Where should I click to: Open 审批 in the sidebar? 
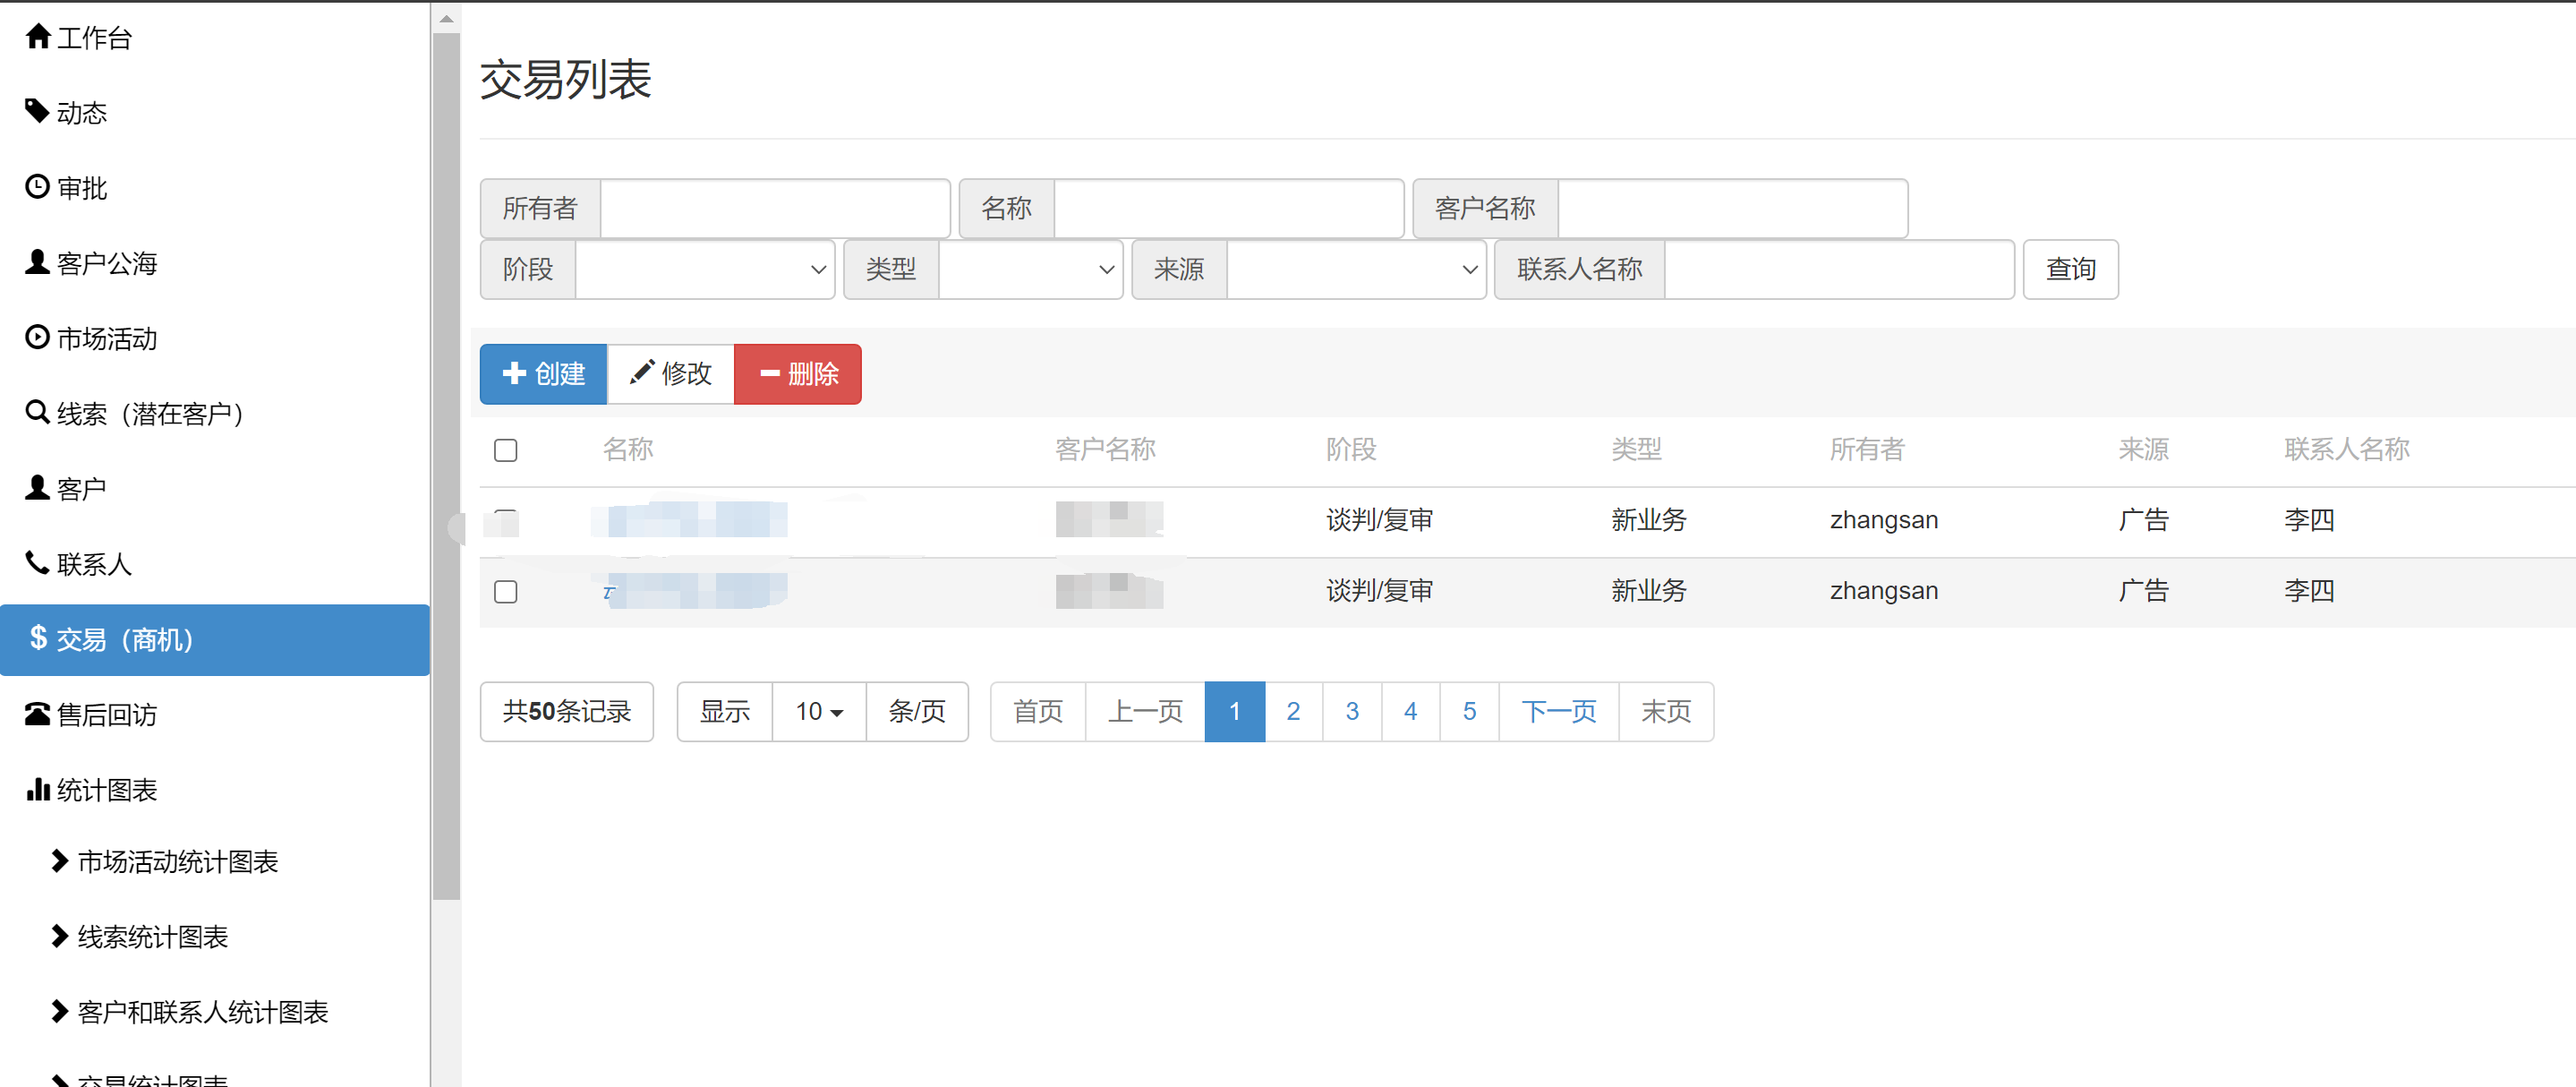[82, 188]
